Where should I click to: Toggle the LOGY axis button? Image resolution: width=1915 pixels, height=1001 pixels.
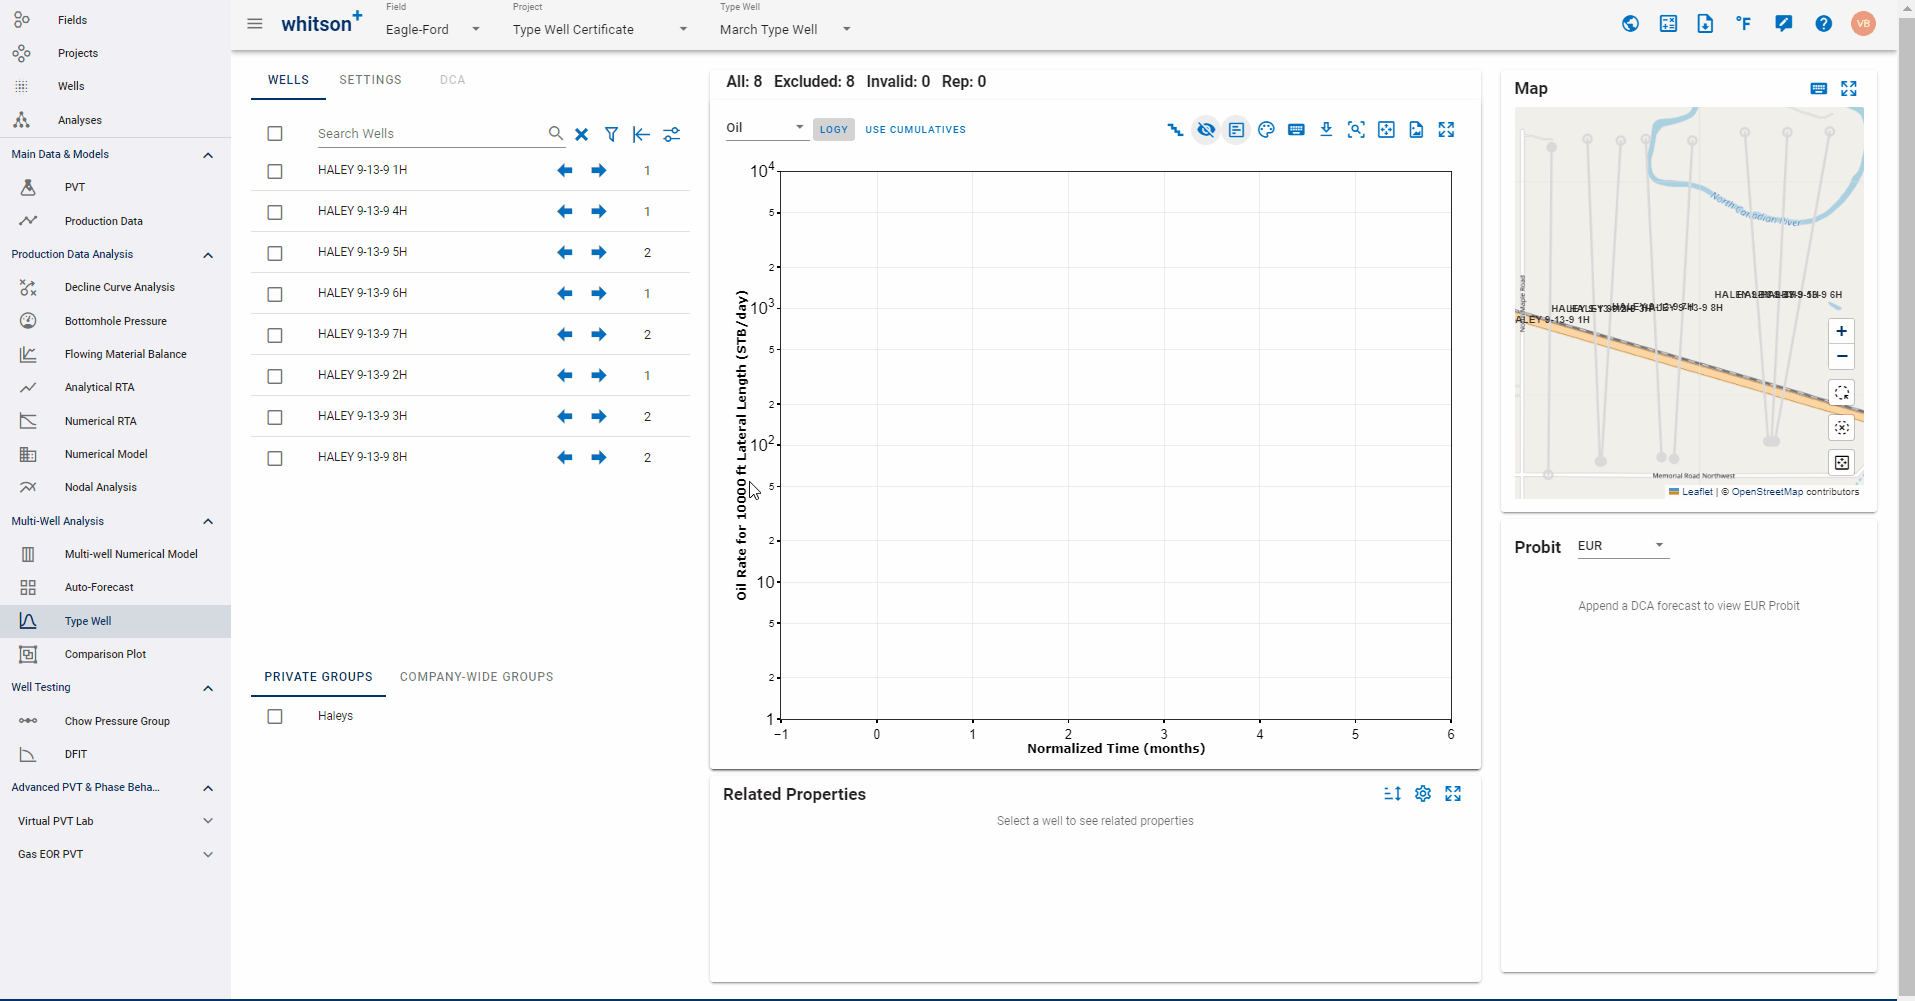[834, 130]
